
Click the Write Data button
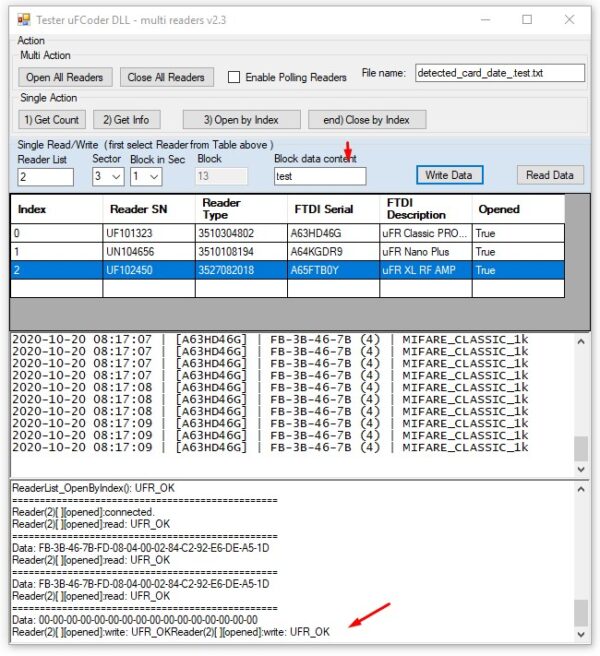click(x=449, y=175)
